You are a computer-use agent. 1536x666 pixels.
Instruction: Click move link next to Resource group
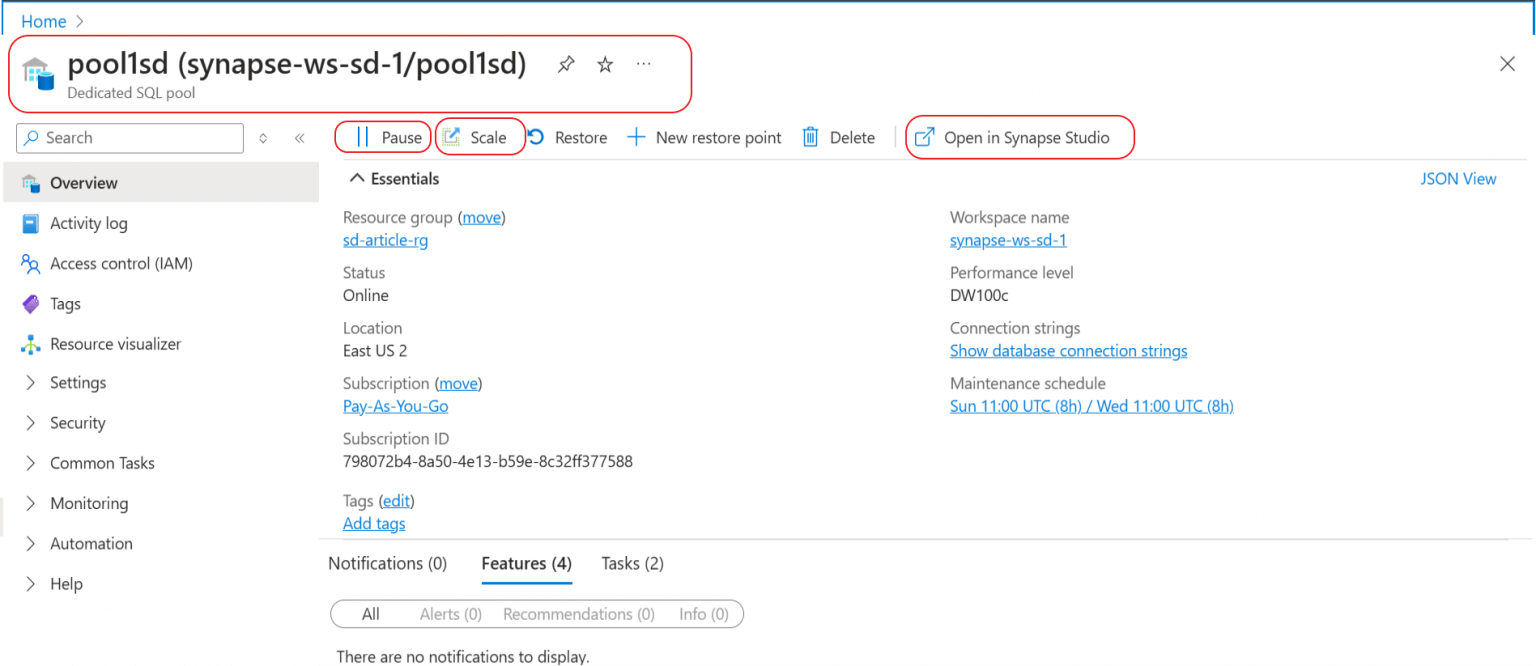click(482, 217)
